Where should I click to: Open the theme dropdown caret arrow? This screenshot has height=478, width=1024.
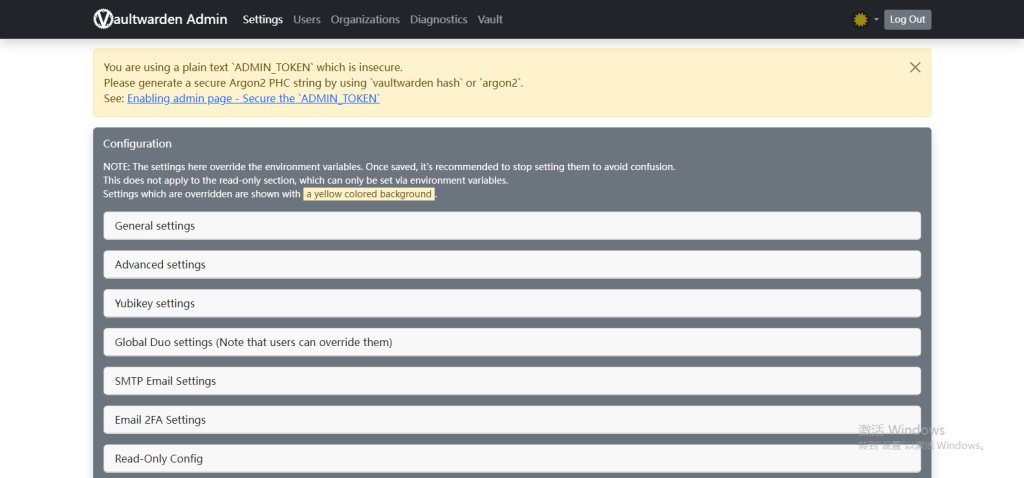pyautogui.click(x=876, y=19)
